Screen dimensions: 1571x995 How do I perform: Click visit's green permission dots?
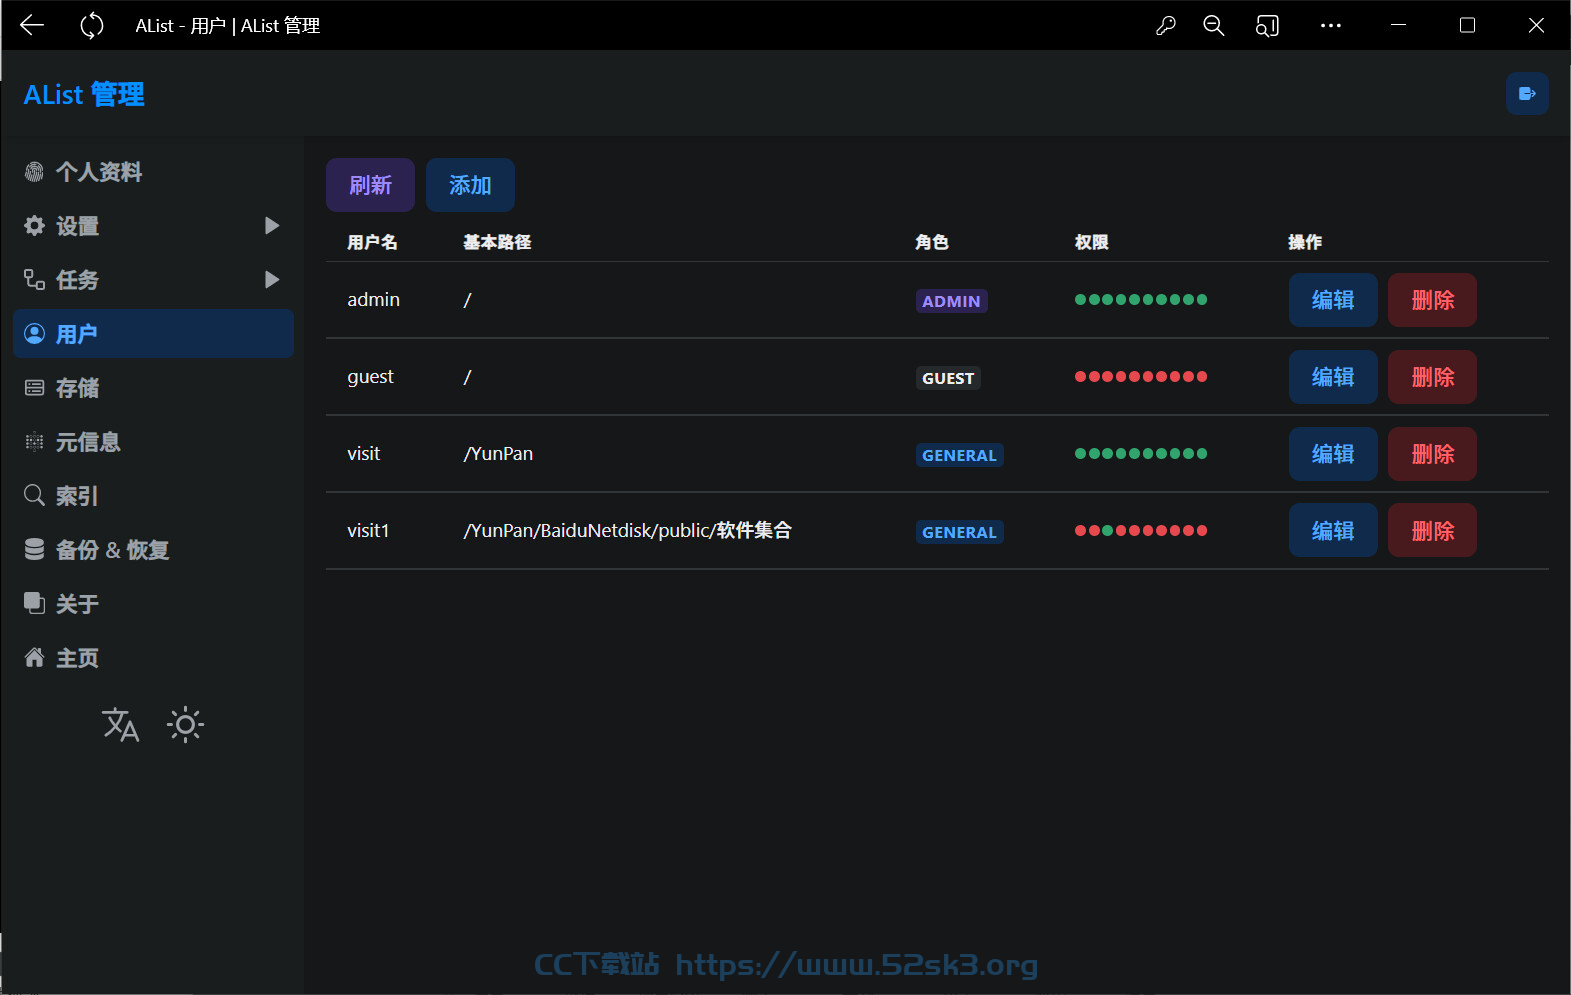click(1141, 453)
